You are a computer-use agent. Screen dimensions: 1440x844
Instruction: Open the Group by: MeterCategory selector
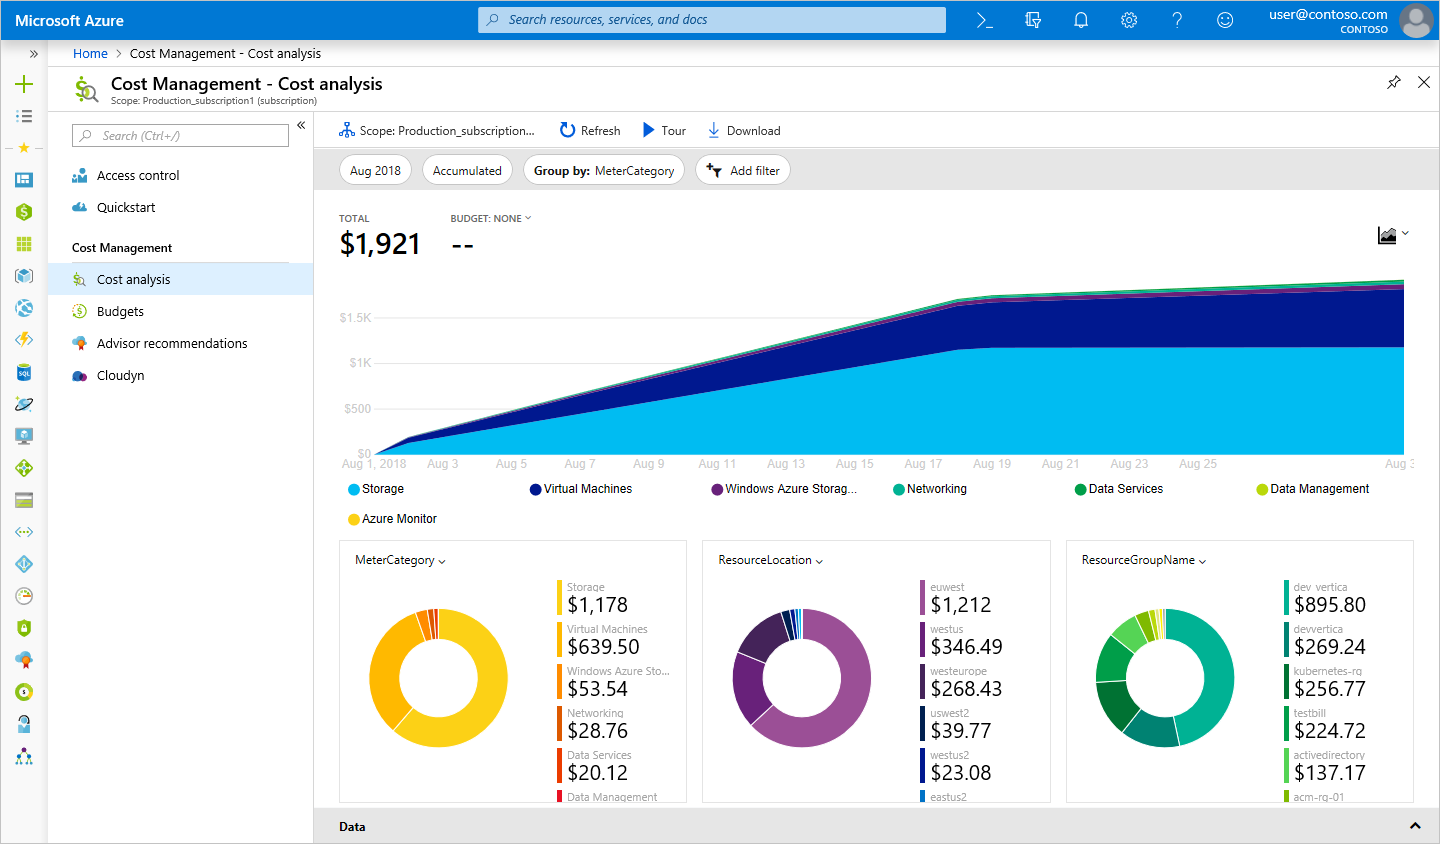coord(604,171)
